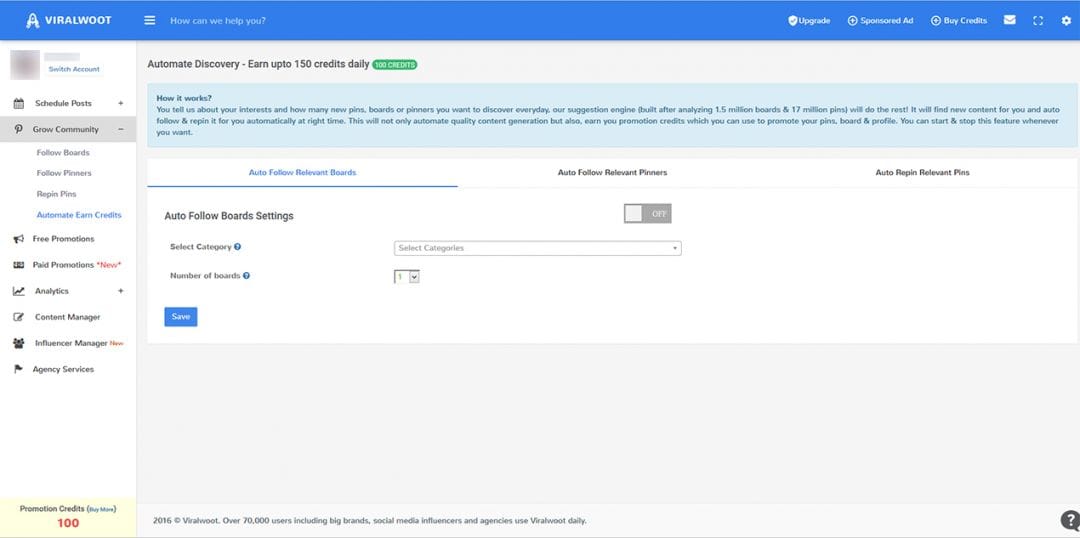Turn on Auto Follow Boards toggle
Image resolution: width=1080 pixels, height=538 pixels.
tap(647, 214)
